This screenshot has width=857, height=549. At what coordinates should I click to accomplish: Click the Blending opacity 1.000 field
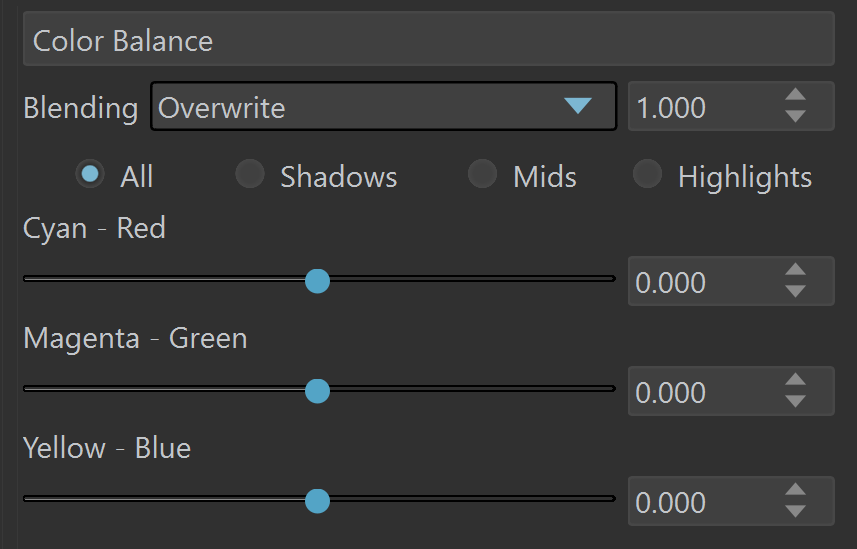click(700, 107)
